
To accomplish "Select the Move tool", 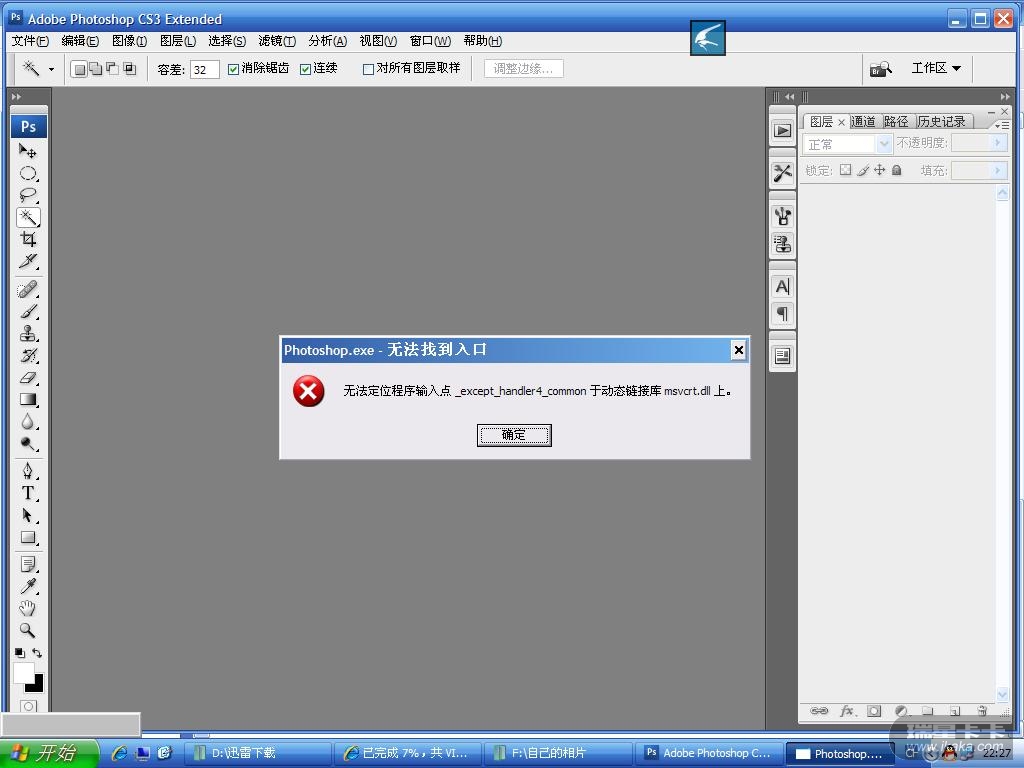I will tap(27, 151).
